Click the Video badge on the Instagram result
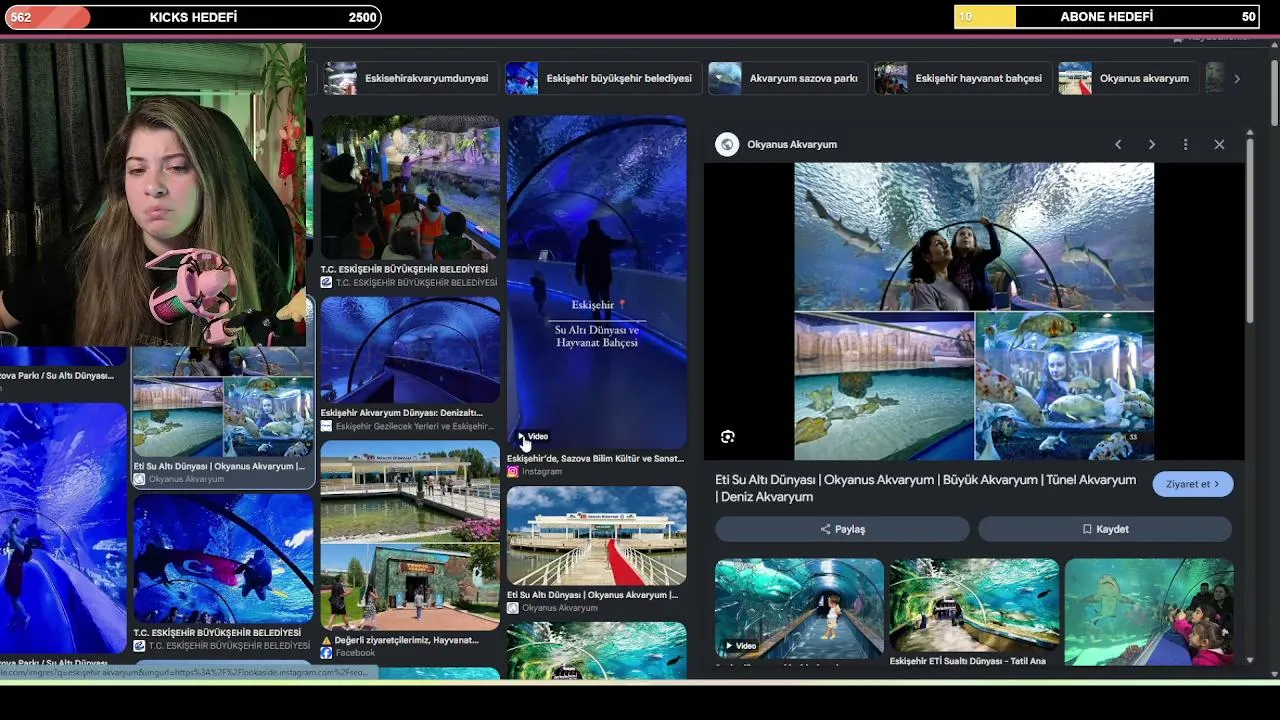Image resolution: width=1280 pixels, height=720 pixels. (x=533, y=437)
